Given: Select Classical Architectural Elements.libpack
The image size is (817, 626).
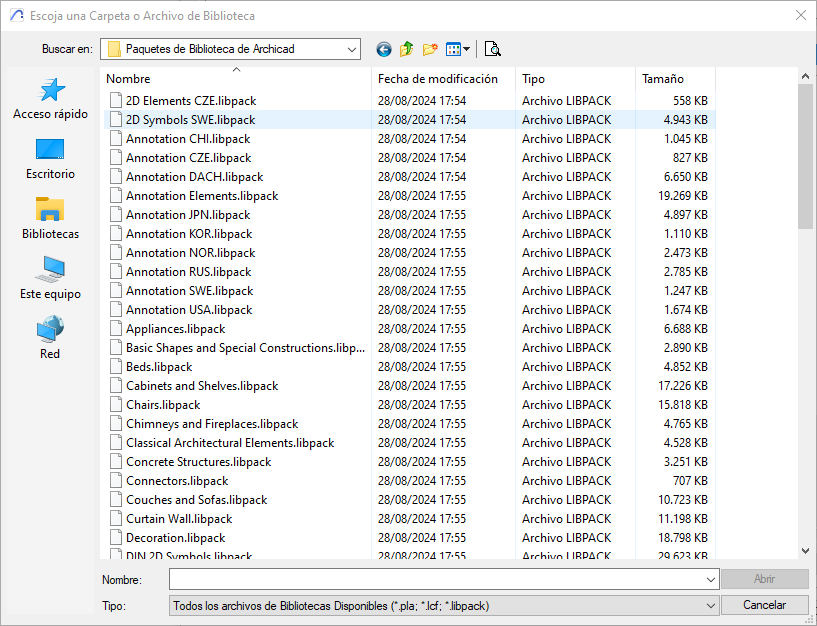Looking at the screenshot, I should click(230, 443).
